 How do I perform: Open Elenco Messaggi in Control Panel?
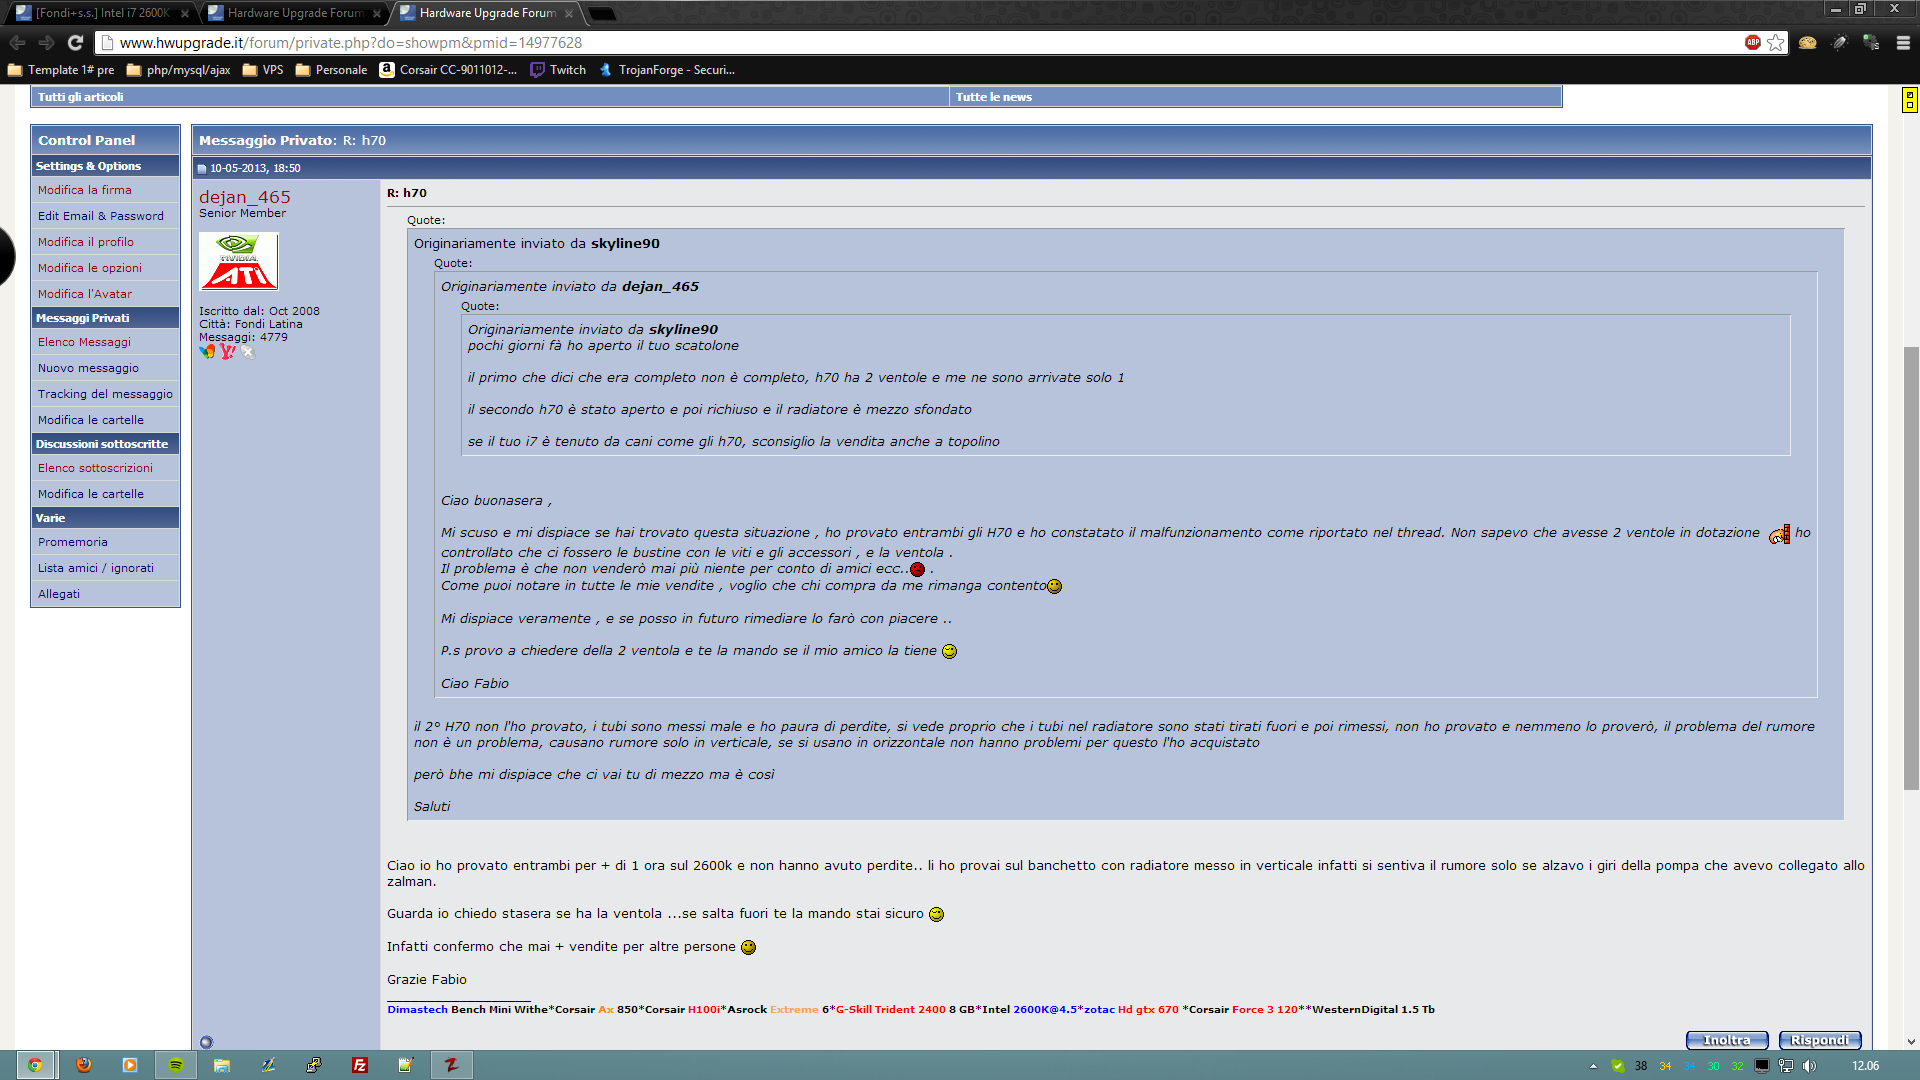tap(84, 342)
